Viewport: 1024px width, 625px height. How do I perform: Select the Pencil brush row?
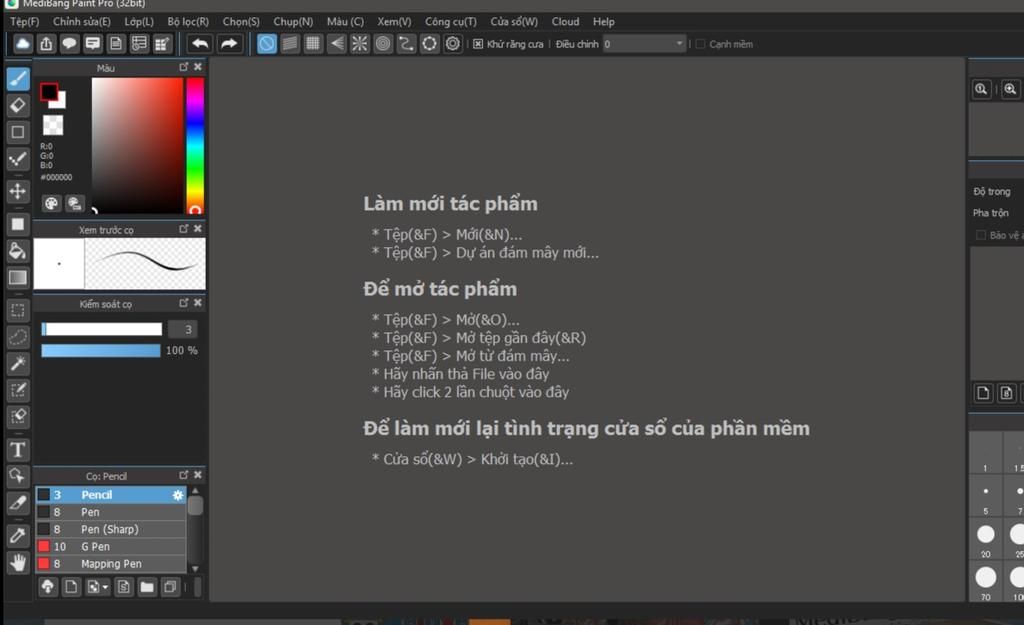click(111, 495)
